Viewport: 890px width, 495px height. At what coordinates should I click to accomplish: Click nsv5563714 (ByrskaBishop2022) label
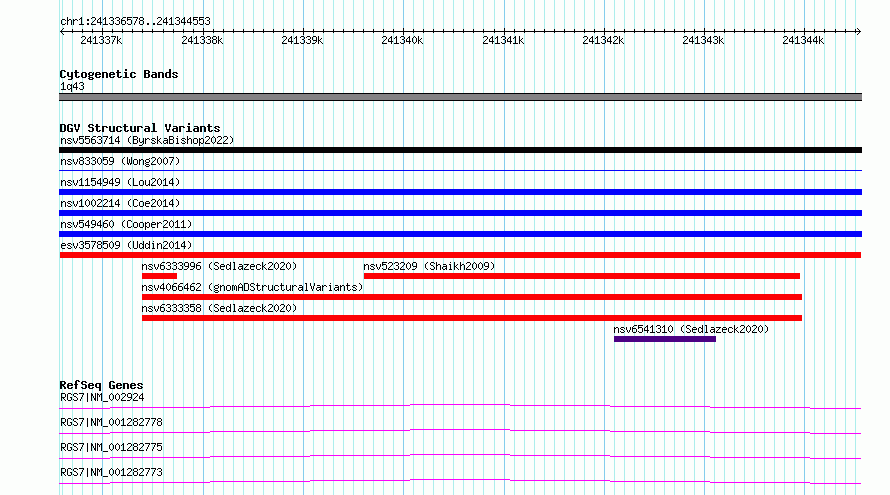147,140
